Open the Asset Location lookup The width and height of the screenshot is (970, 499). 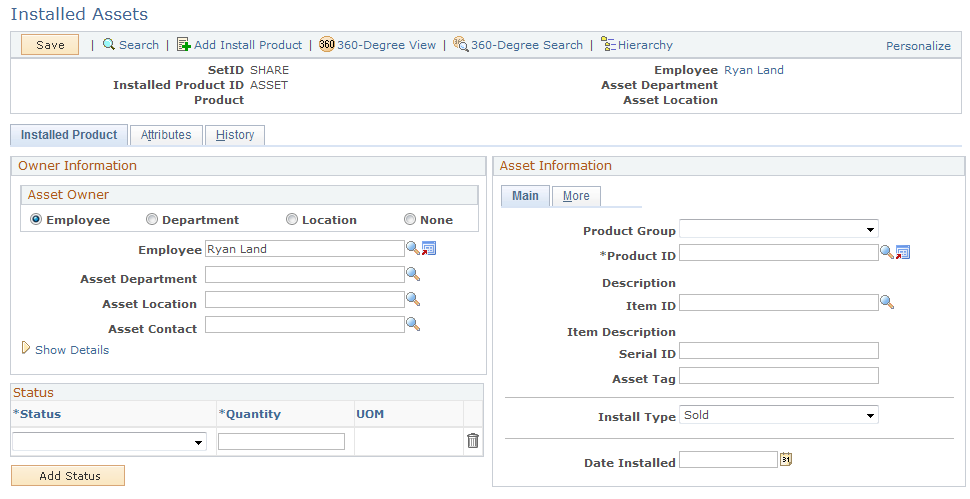coord(413,299)
